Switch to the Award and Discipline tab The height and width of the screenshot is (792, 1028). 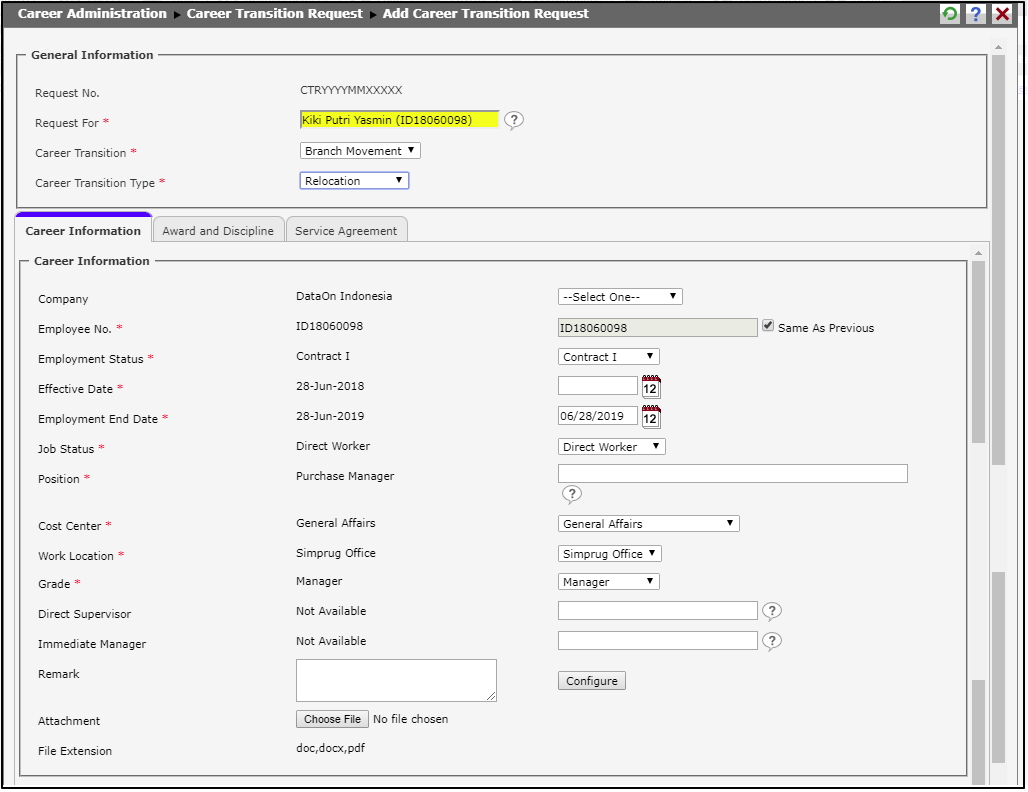218,231
